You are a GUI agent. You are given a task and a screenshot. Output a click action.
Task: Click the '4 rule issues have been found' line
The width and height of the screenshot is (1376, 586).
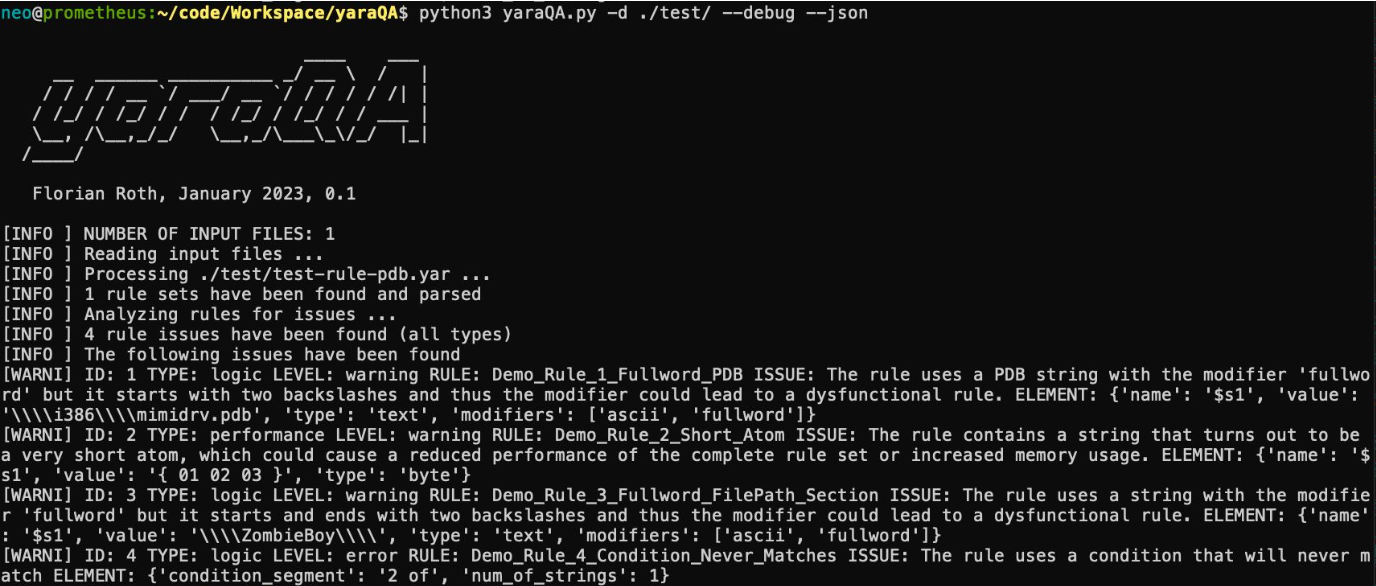click(297, 334)
